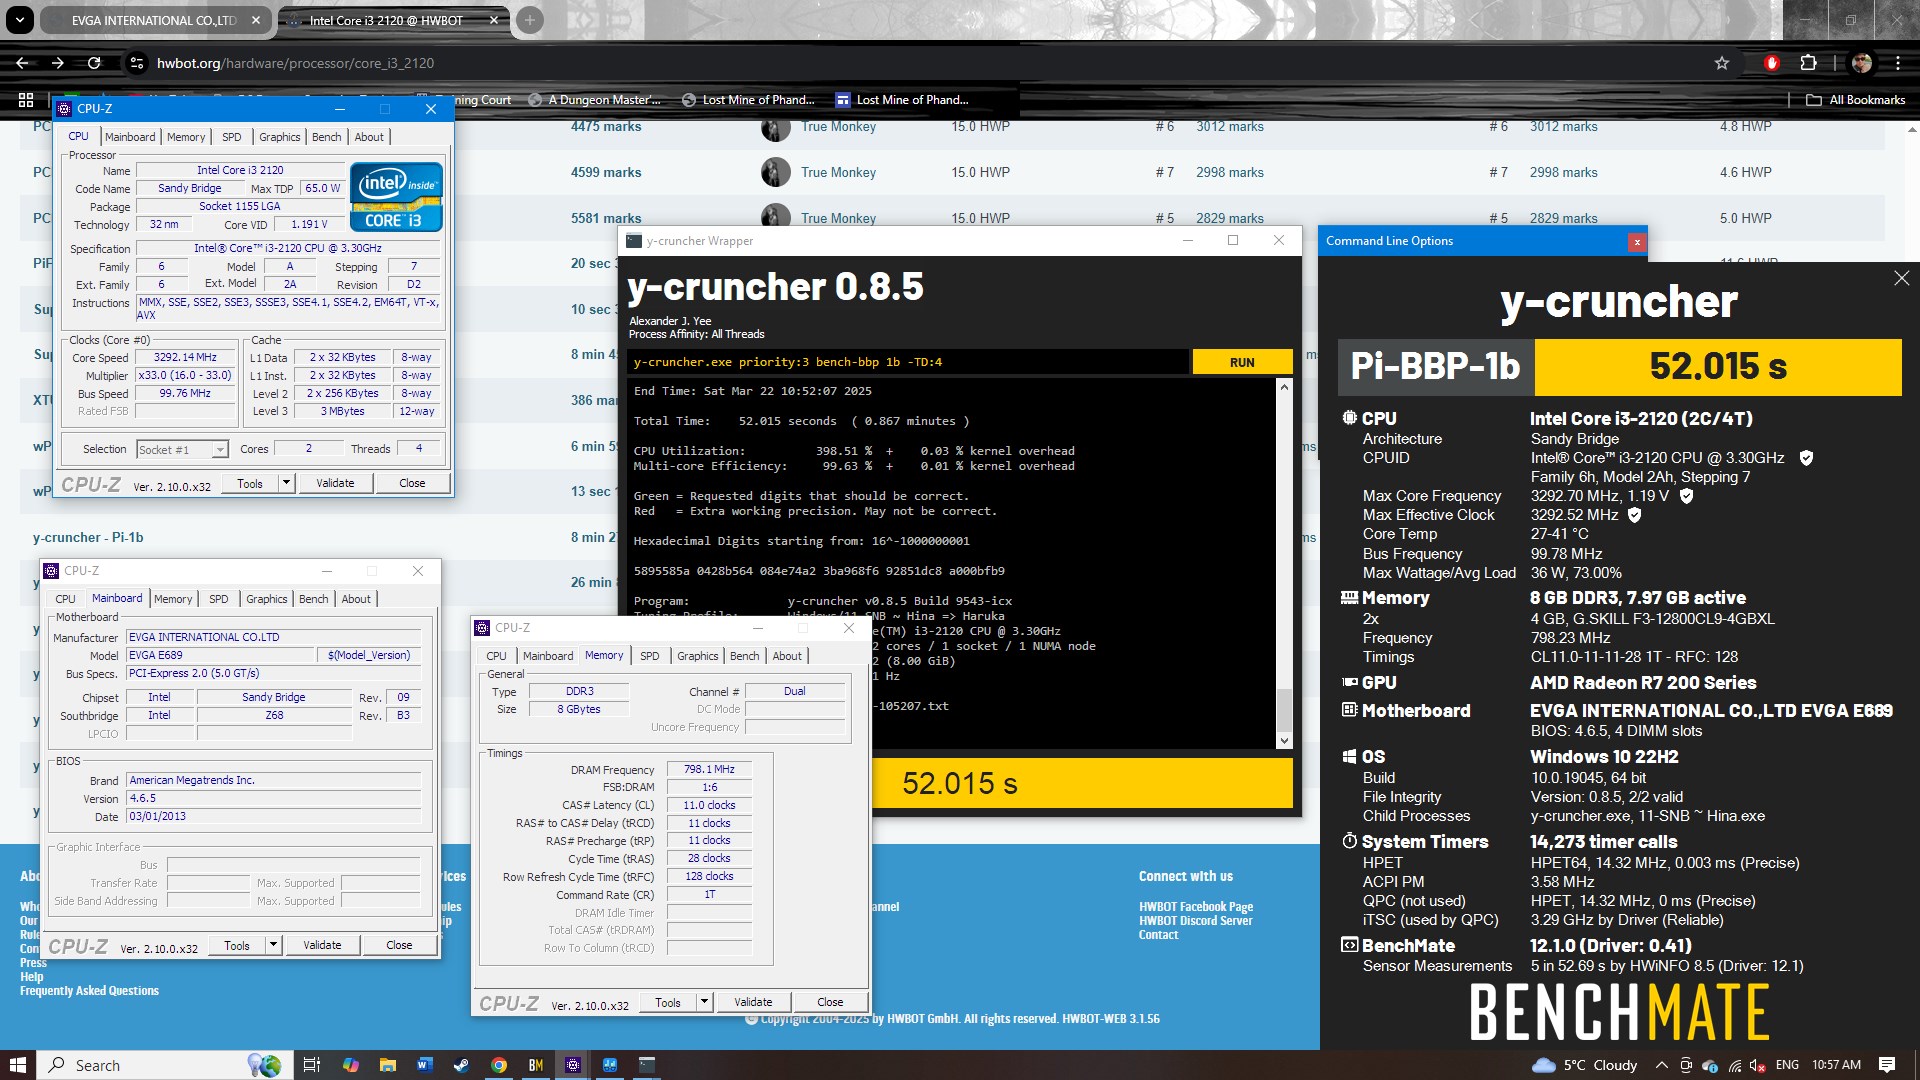
Task: Switch to the EVGA INTERNATIONAL Chrome tab
Action: point(154,20)
